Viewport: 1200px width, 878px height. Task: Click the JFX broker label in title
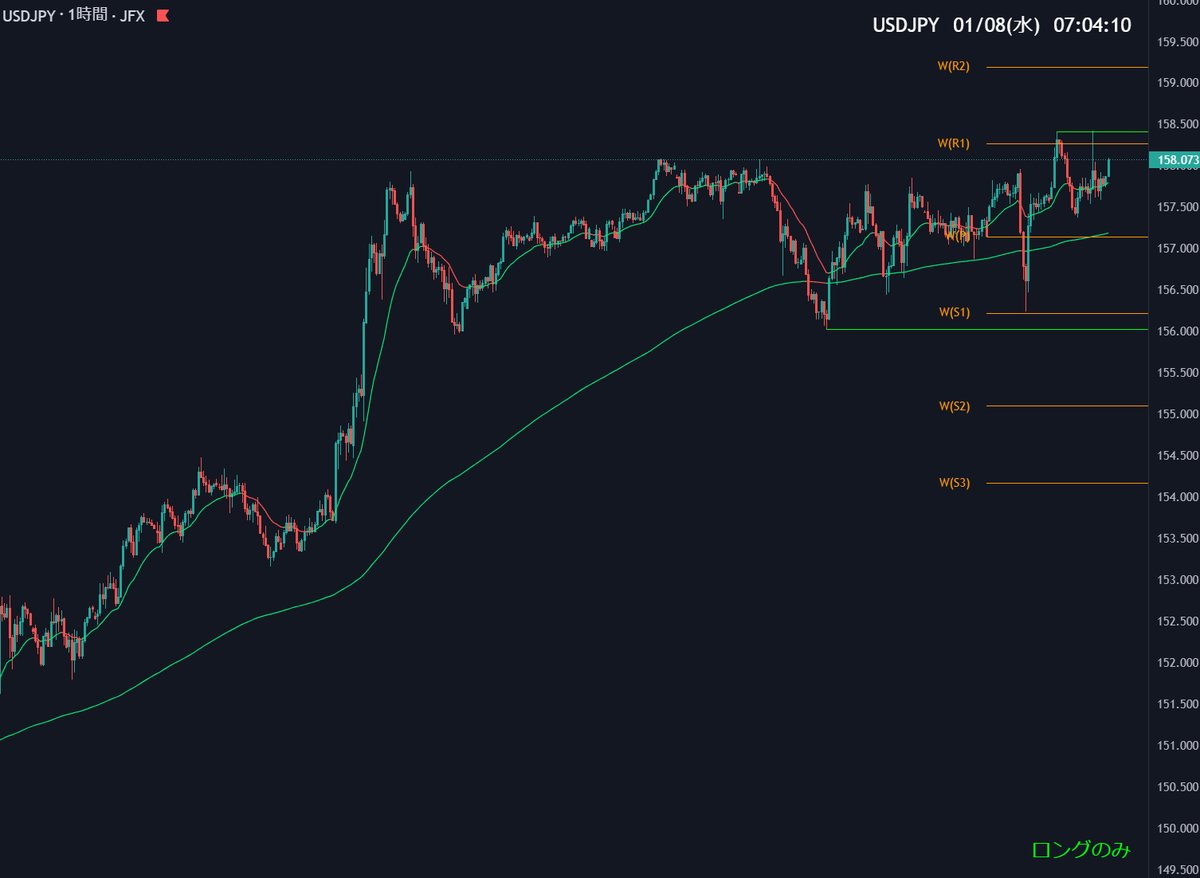pos(130,16)
